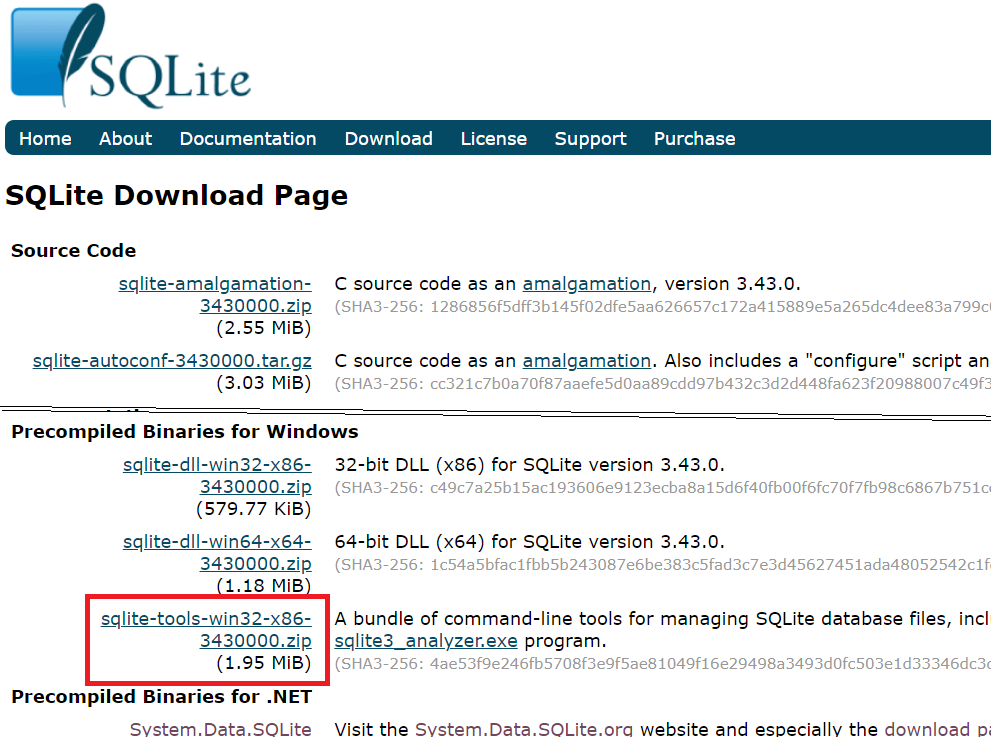
Task: Go to the About page
Action: tap(125, 138)
